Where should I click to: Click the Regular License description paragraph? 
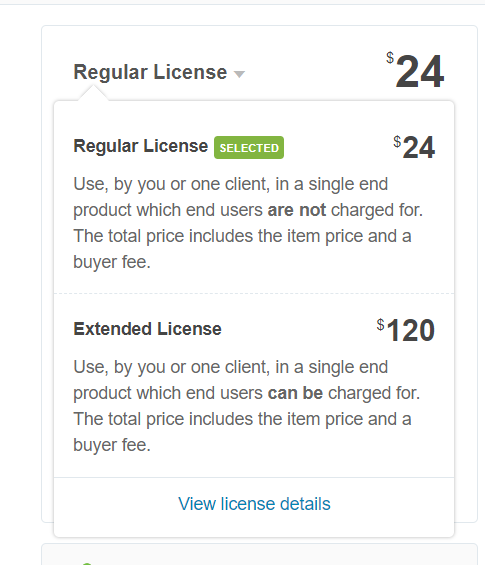(x=248, y=223)
